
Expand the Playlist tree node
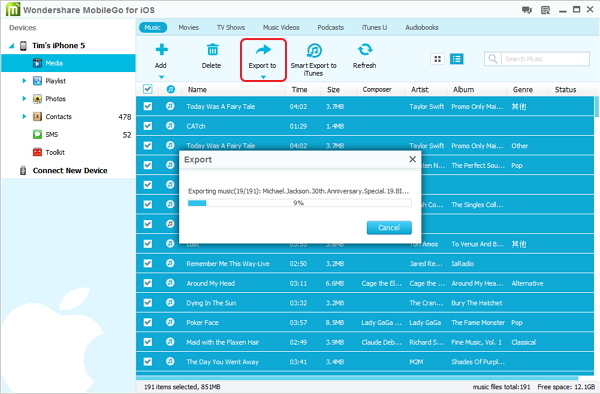pos(24,81)
